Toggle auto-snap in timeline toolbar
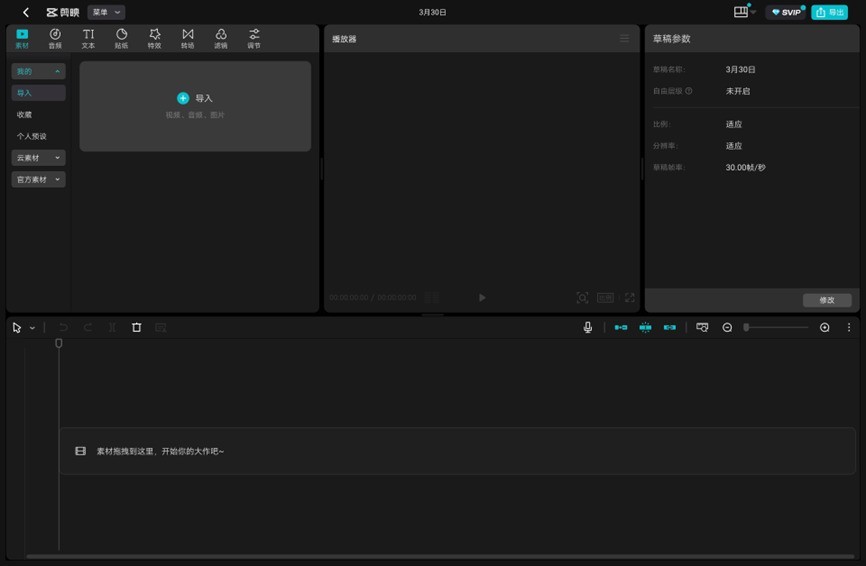Image resolution: width=866 pixels, height=566 pixels. coord(645,328)
